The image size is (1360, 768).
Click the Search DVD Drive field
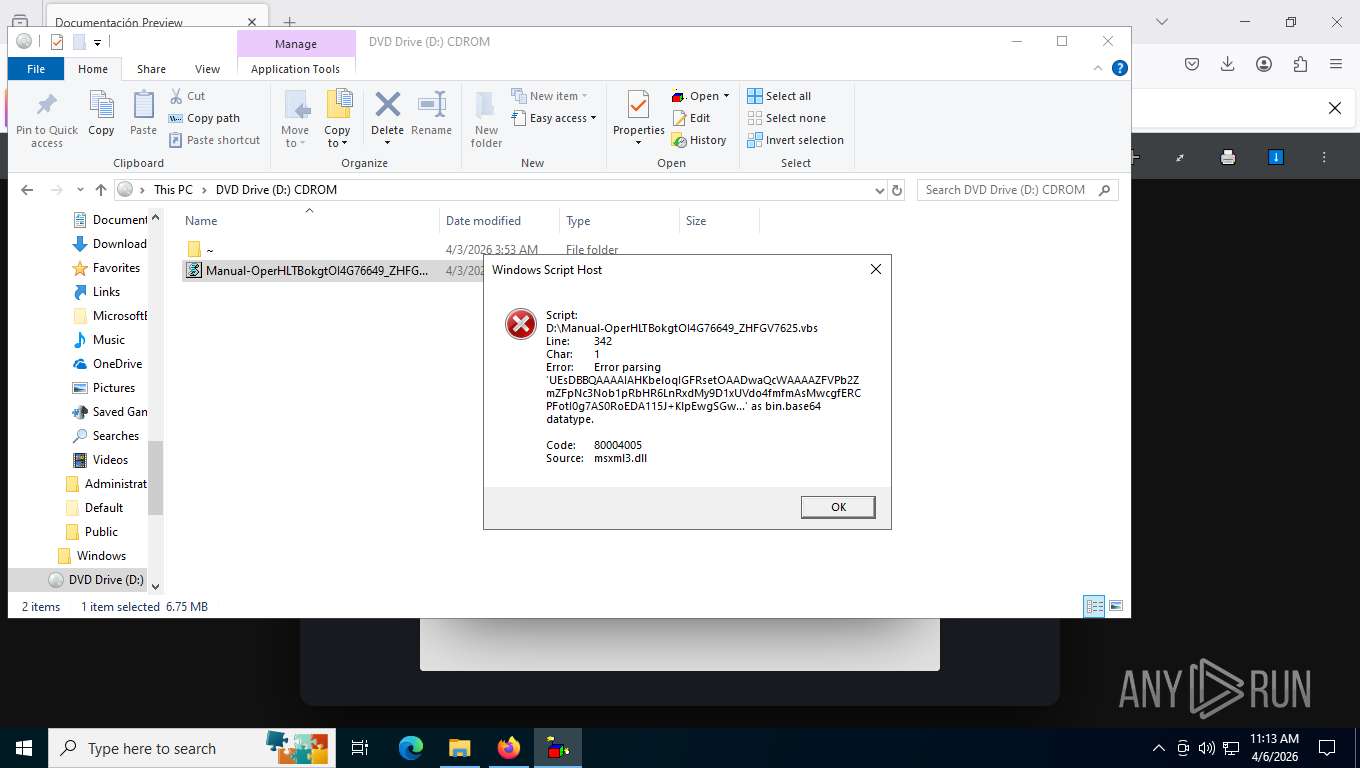1018,190
